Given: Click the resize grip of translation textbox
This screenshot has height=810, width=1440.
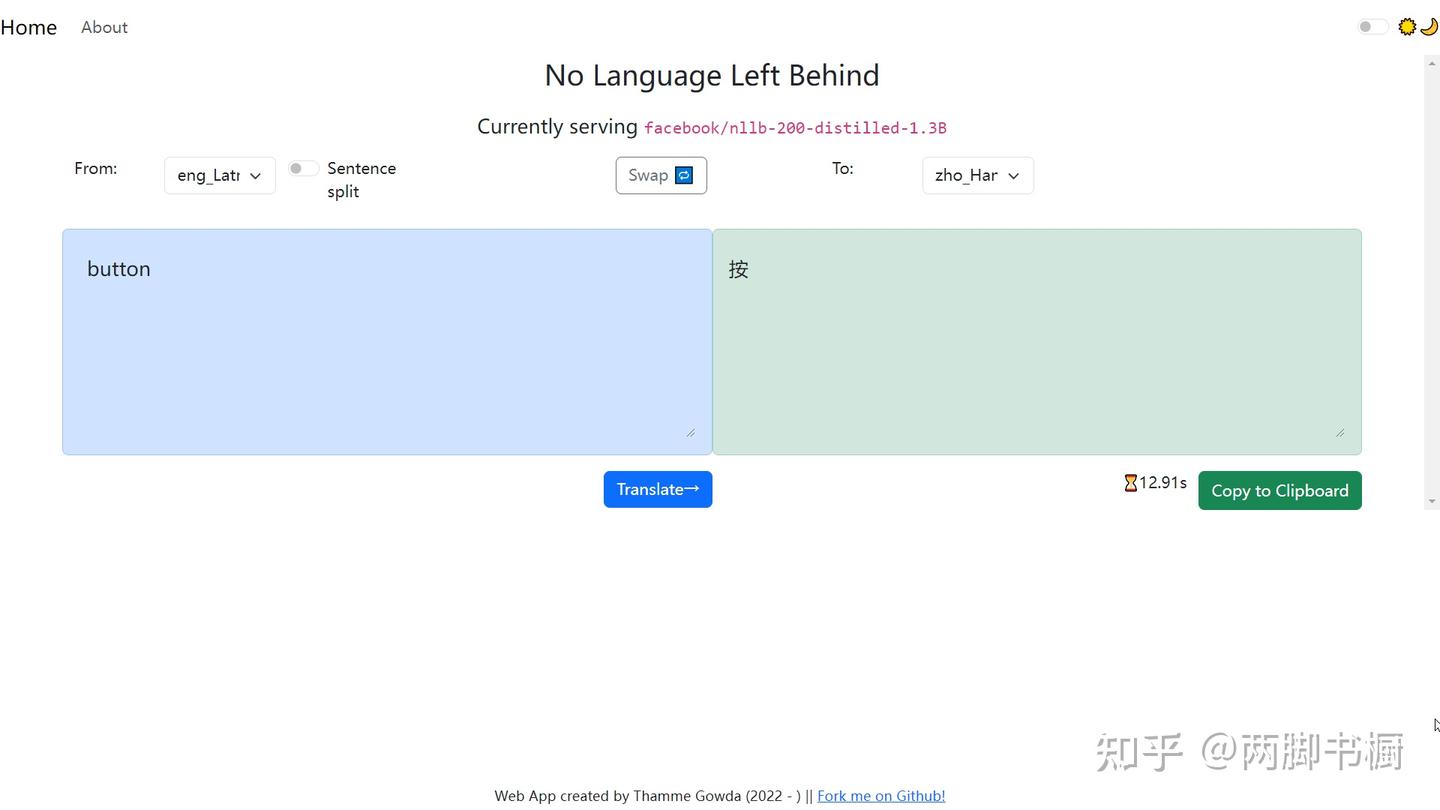Looking at the screenshot, I should point(1340,433).
